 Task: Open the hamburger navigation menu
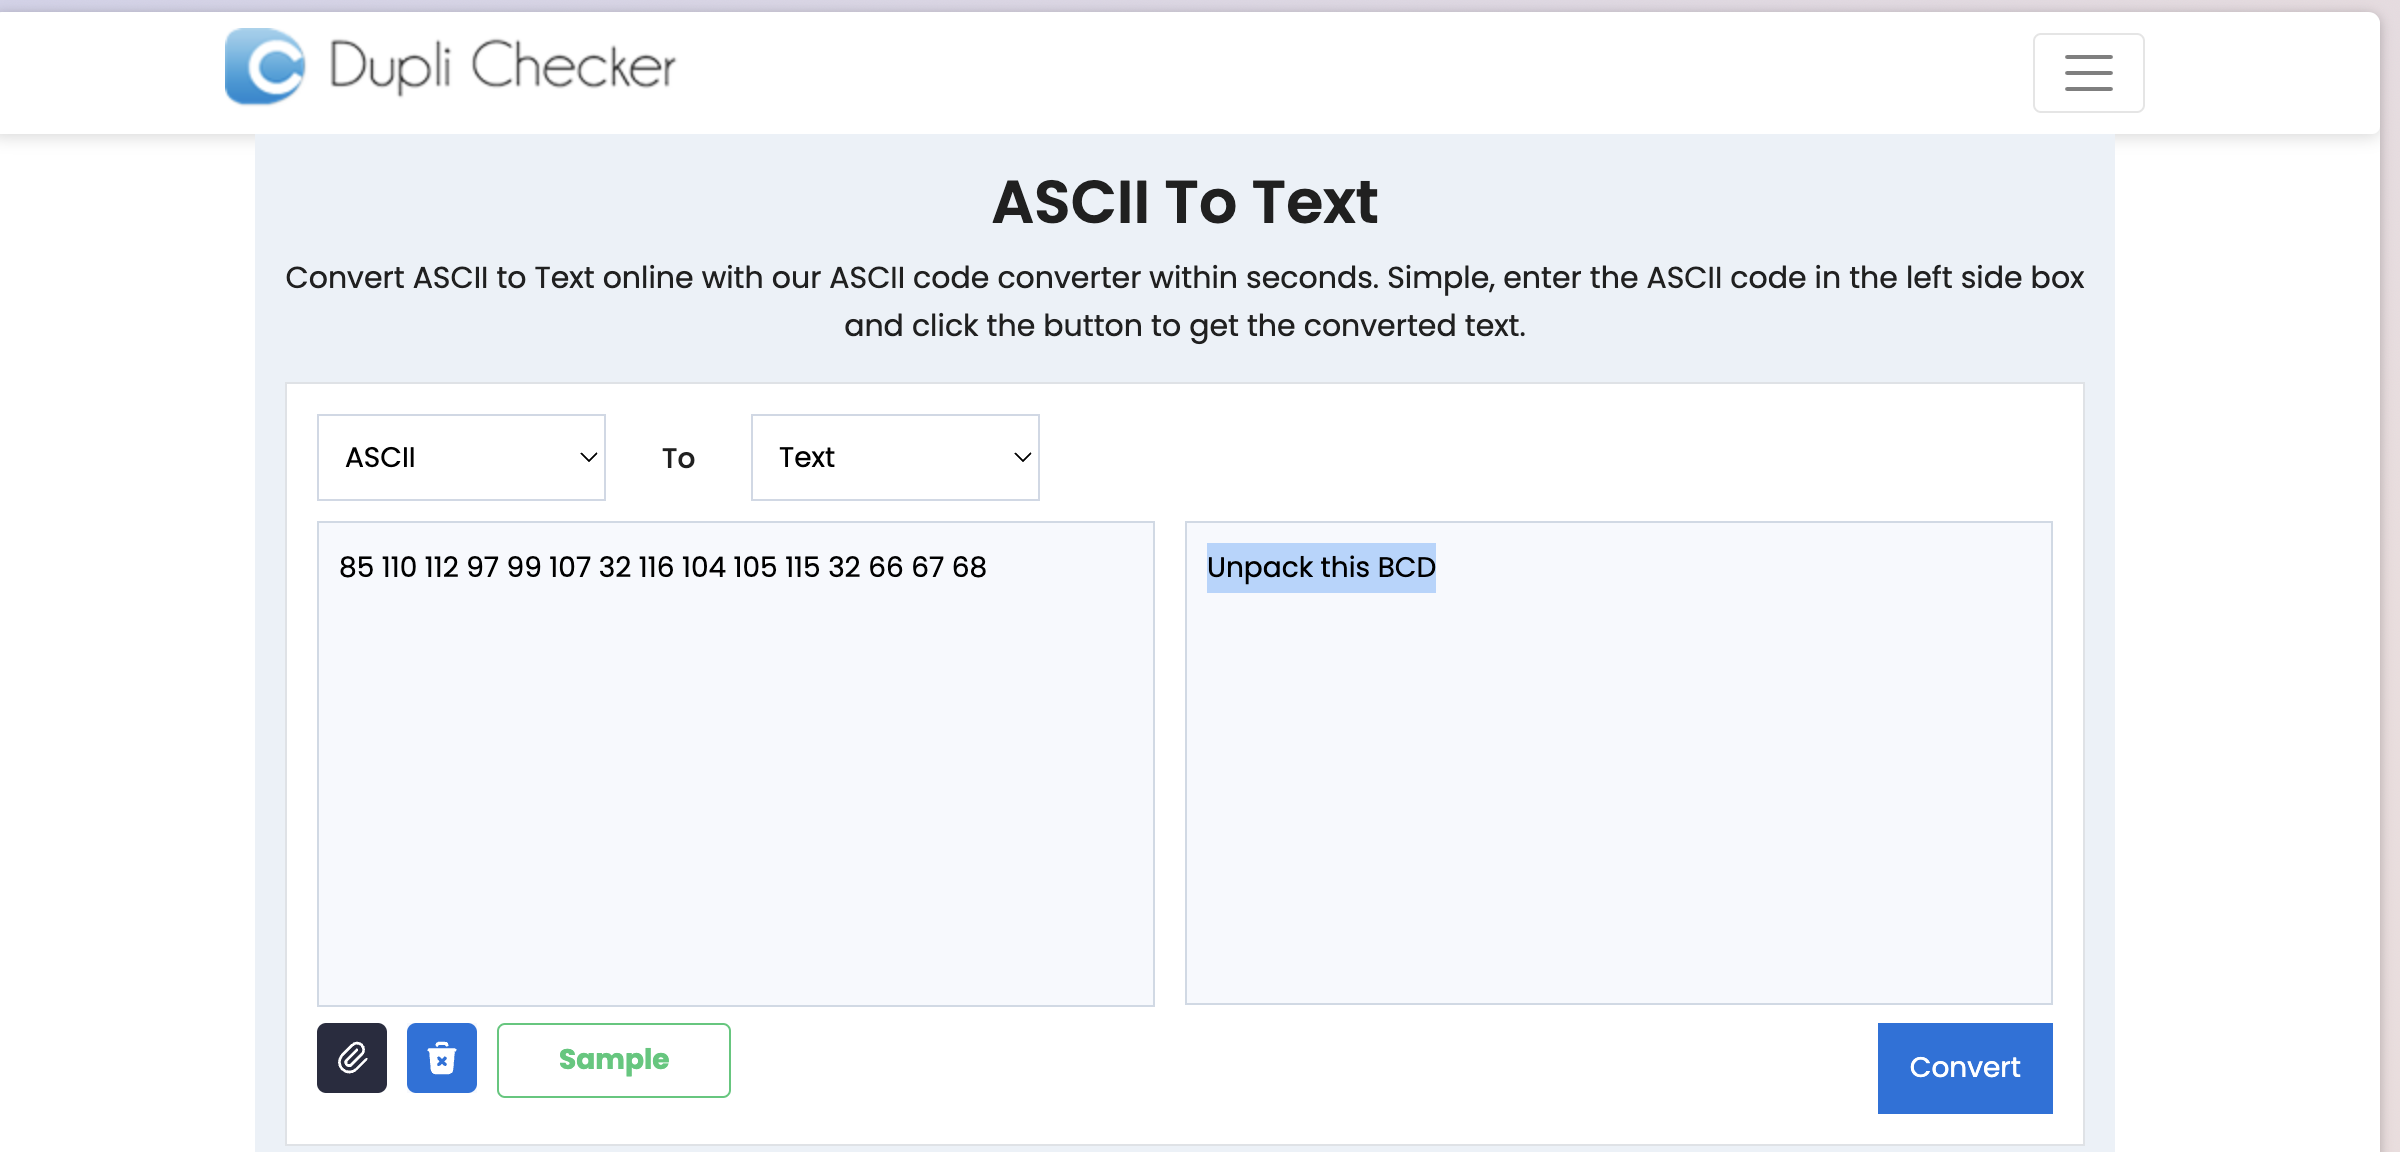[x=2088, y=73]
